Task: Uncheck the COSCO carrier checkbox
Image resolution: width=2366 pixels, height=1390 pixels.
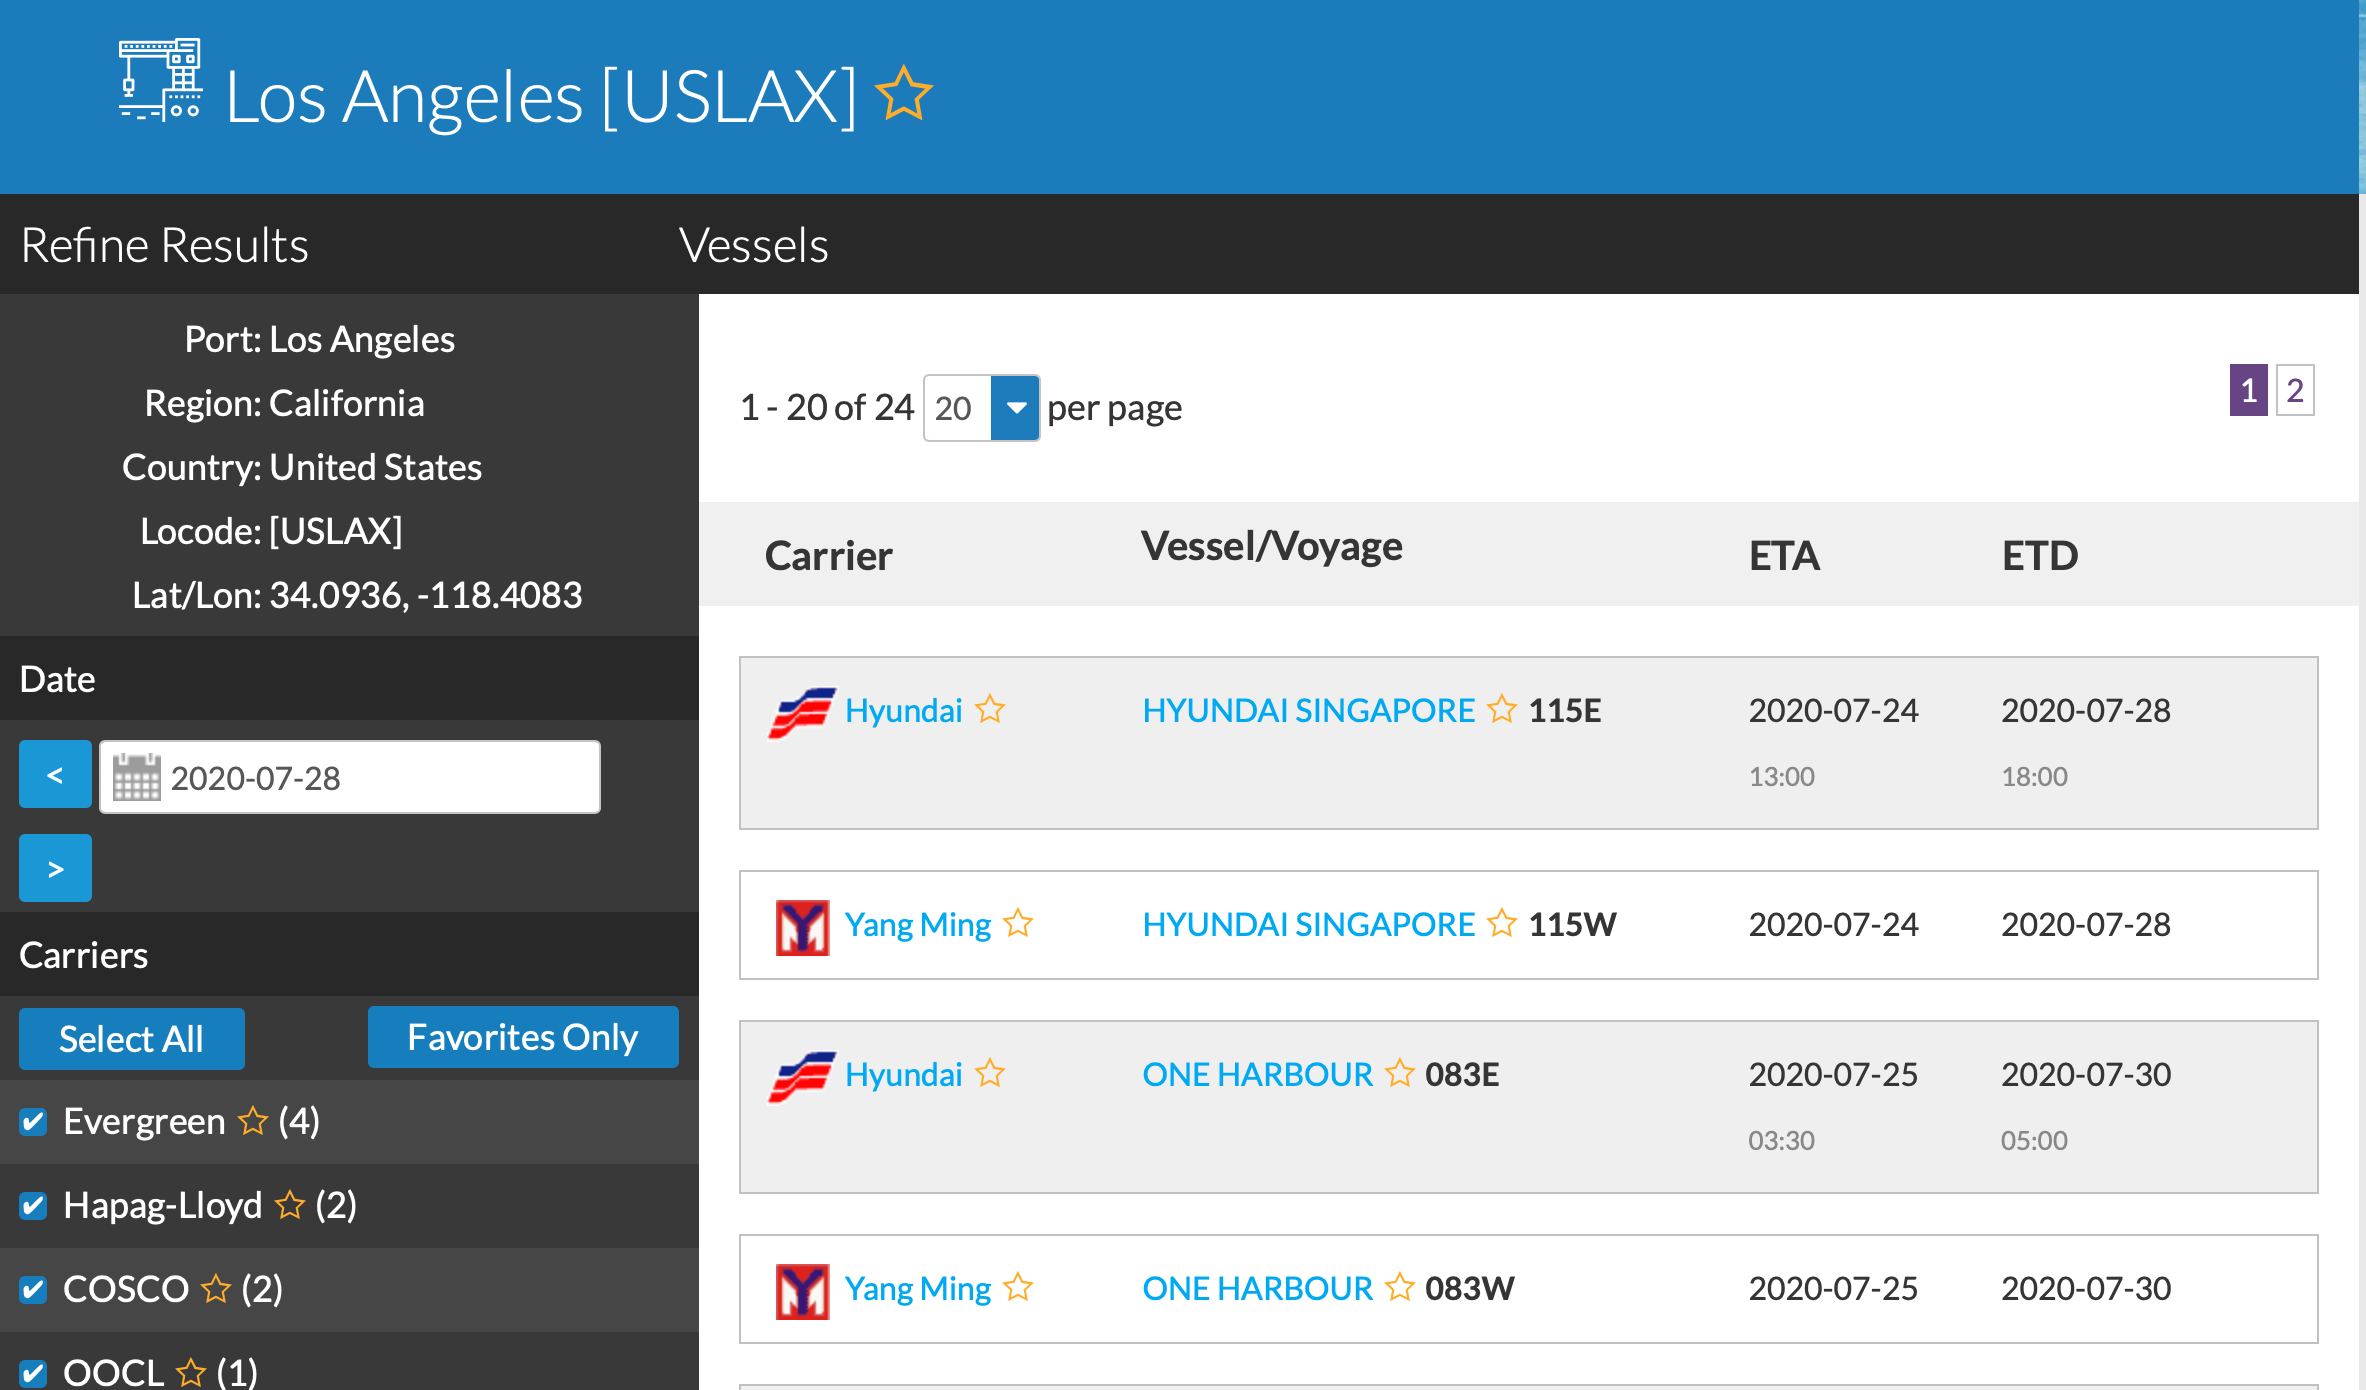Action: (33, 1290)
